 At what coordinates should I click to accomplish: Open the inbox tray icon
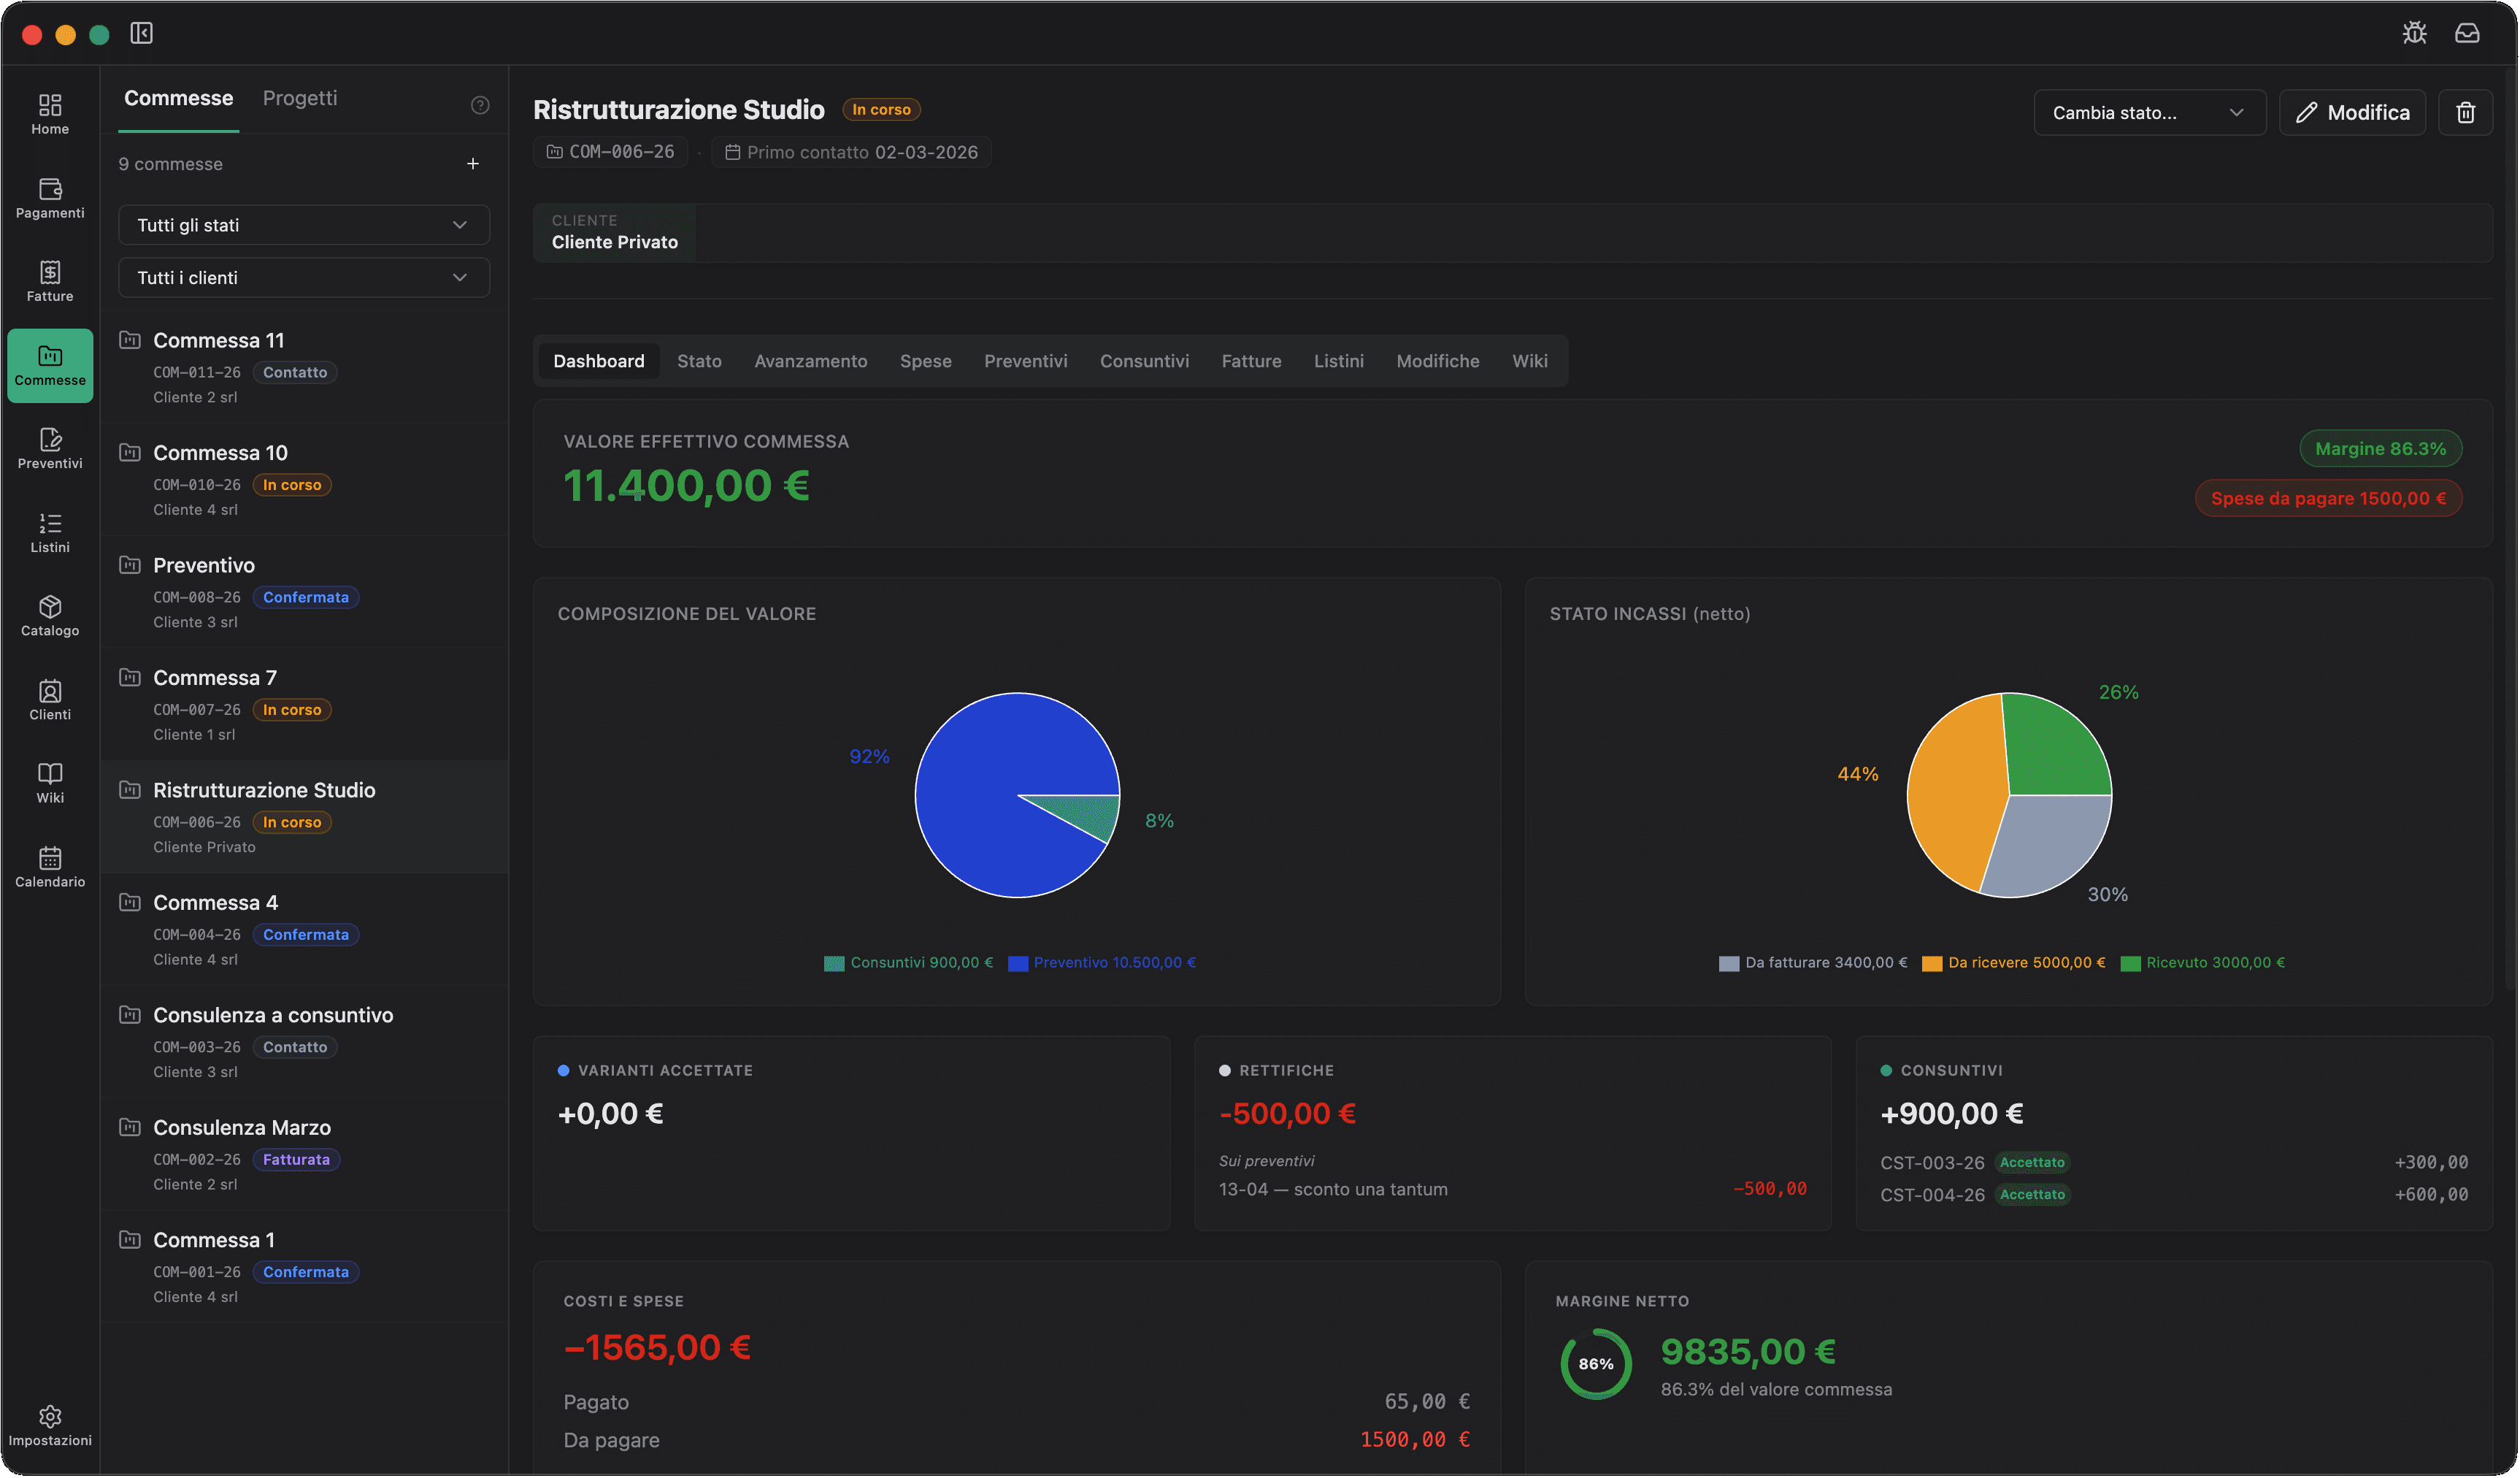pos(2468,33)
